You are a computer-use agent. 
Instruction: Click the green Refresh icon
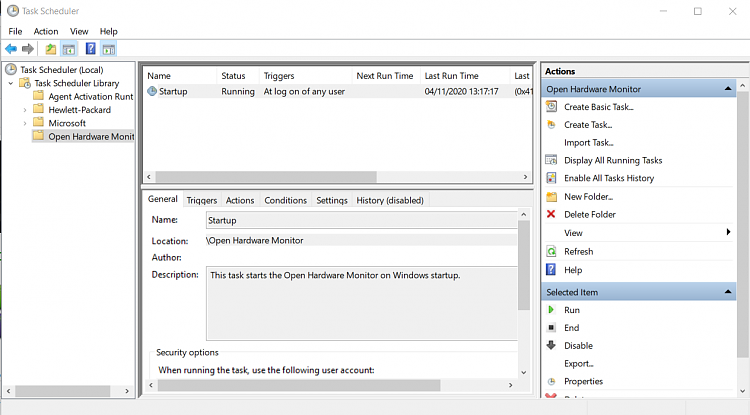click(551, 251)
